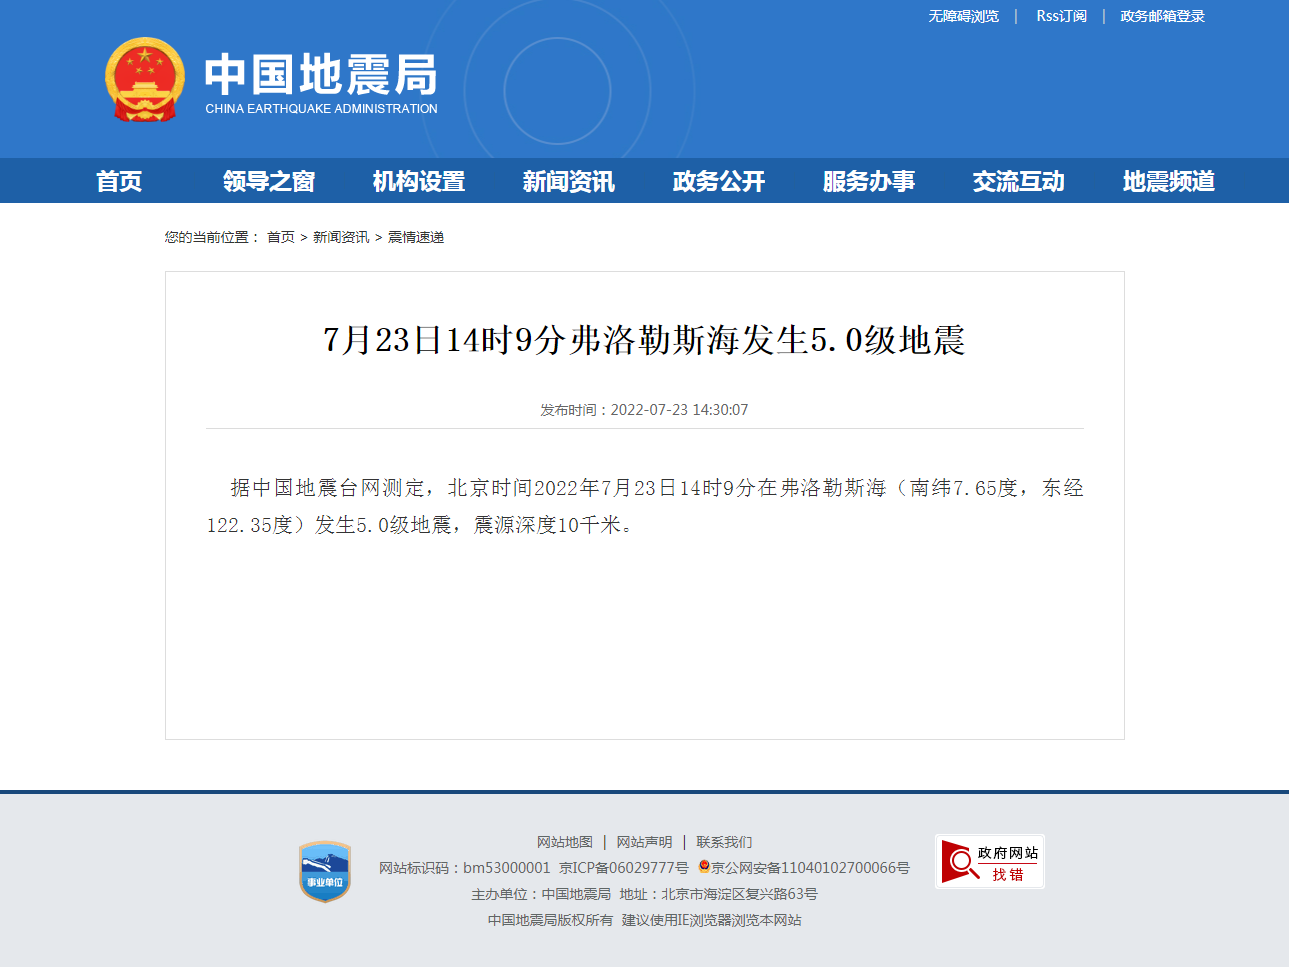Open the 政府网站找错 error-report tool
Screen dimensions: 1289x967
tap(989, 861)
